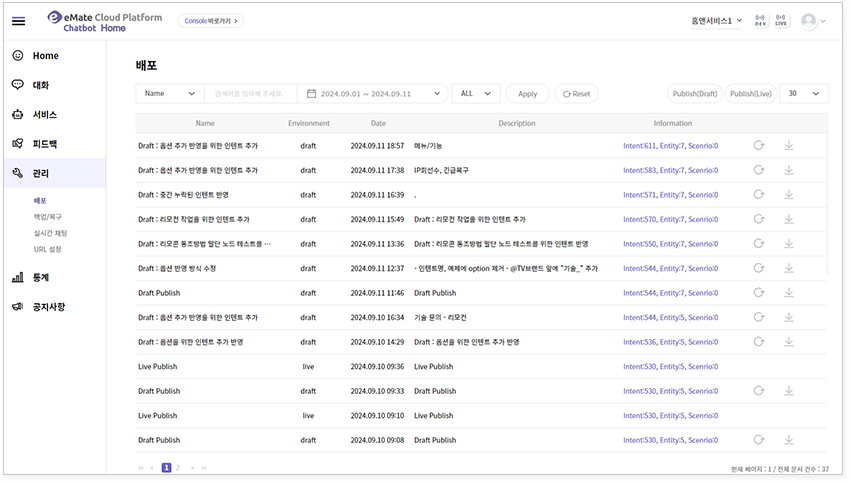Open Intent:583, Entity:7 information link

point(671,170)
